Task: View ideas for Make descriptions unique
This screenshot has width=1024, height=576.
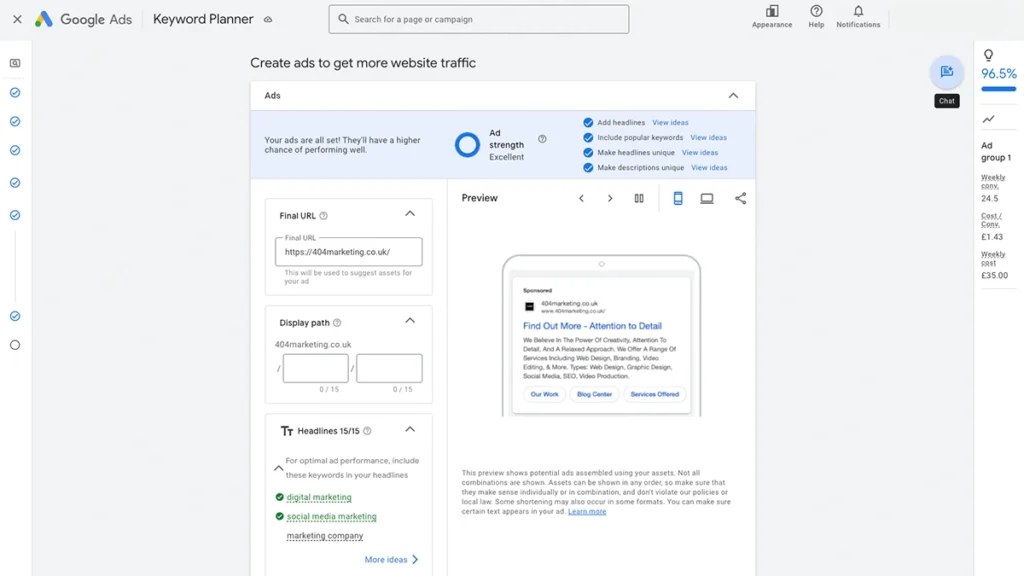Action: tap(709, 168)
